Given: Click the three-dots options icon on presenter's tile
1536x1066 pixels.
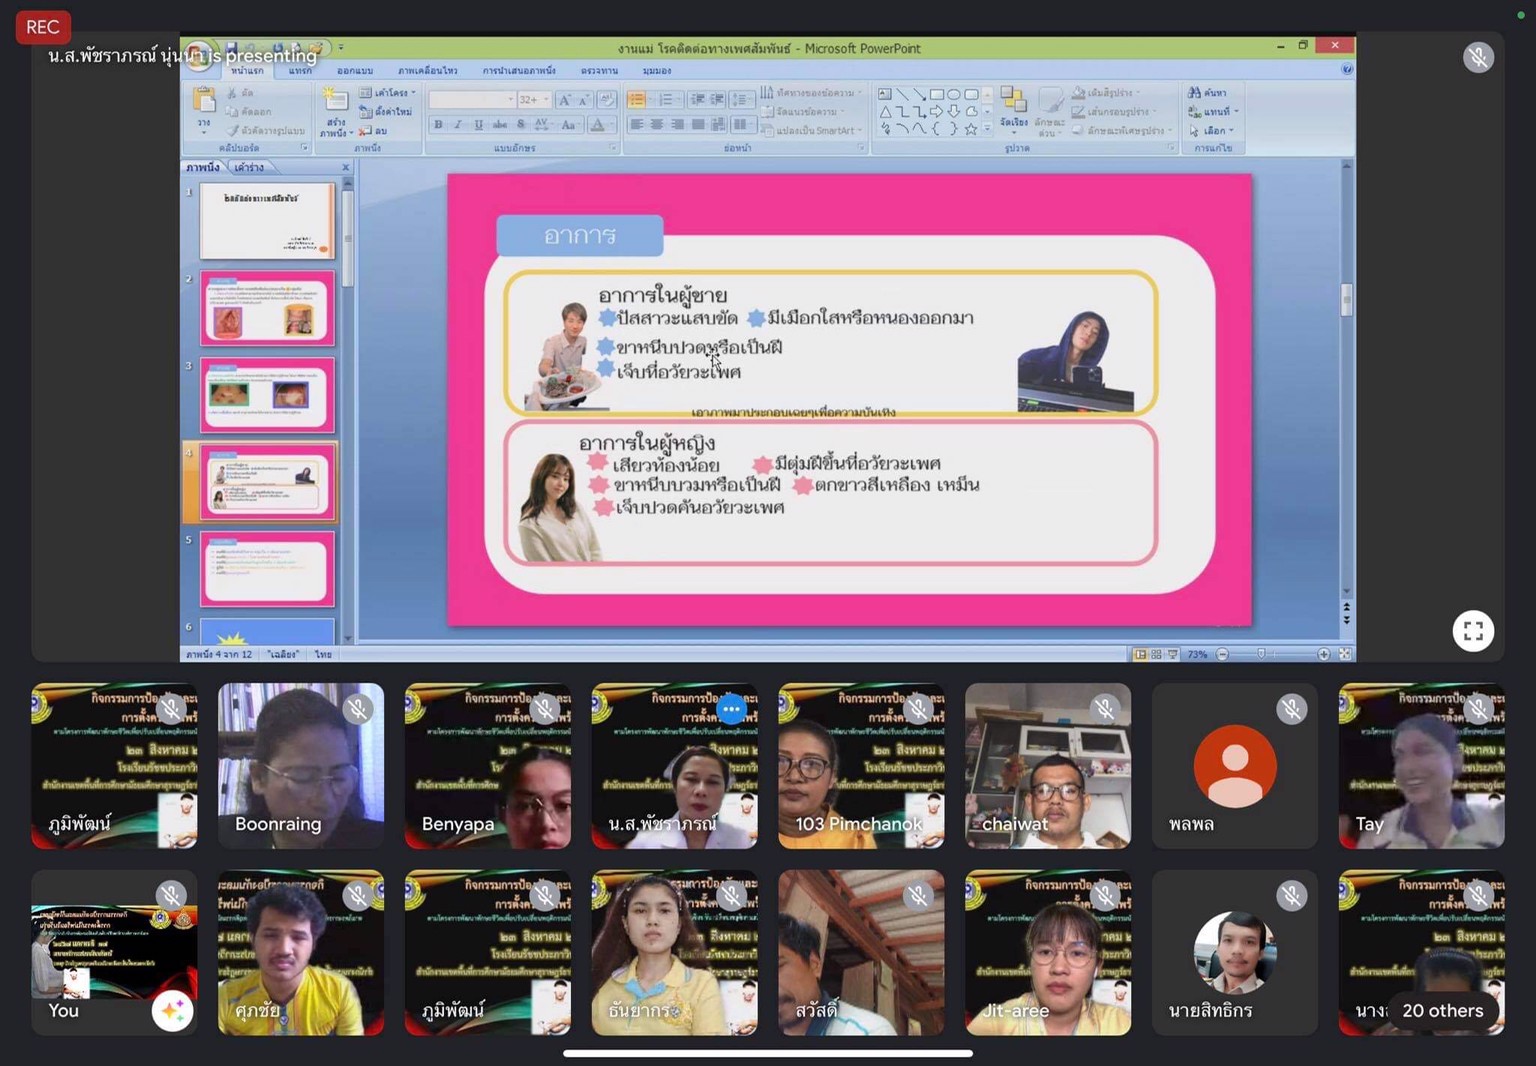Looking at the screenshot, I should pos(731,709).
